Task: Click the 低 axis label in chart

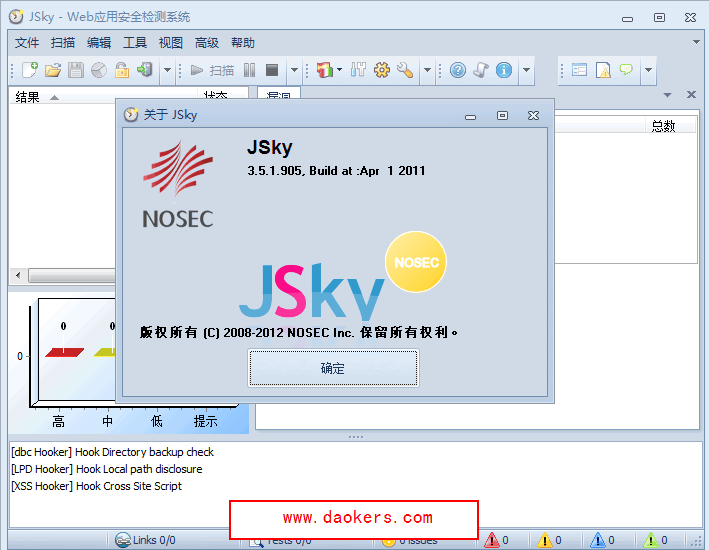Action: tap(156, 421)
